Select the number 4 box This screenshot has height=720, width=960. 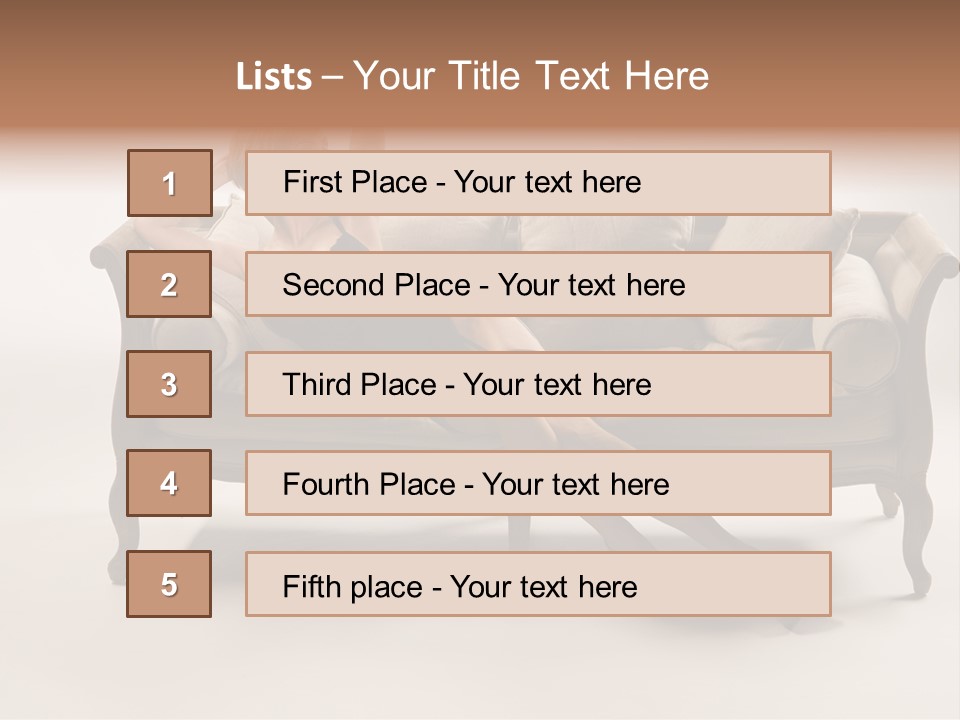click(x=169, y=483)
